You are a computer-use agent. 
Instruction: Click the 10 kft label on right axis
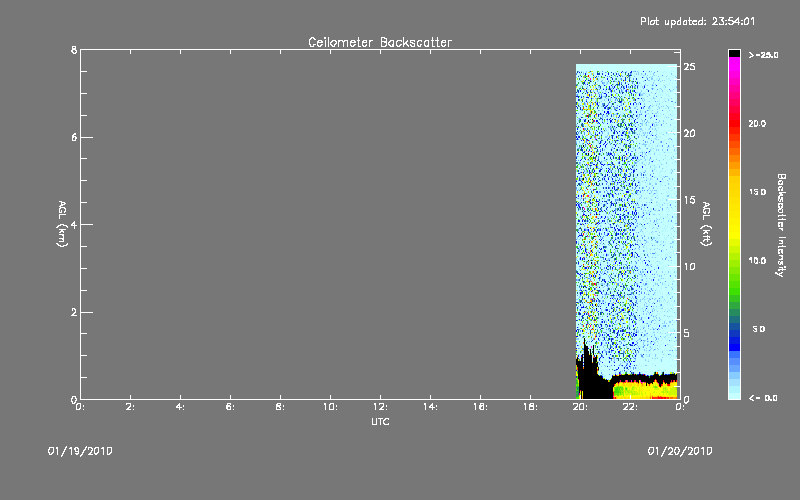point(689,266)
